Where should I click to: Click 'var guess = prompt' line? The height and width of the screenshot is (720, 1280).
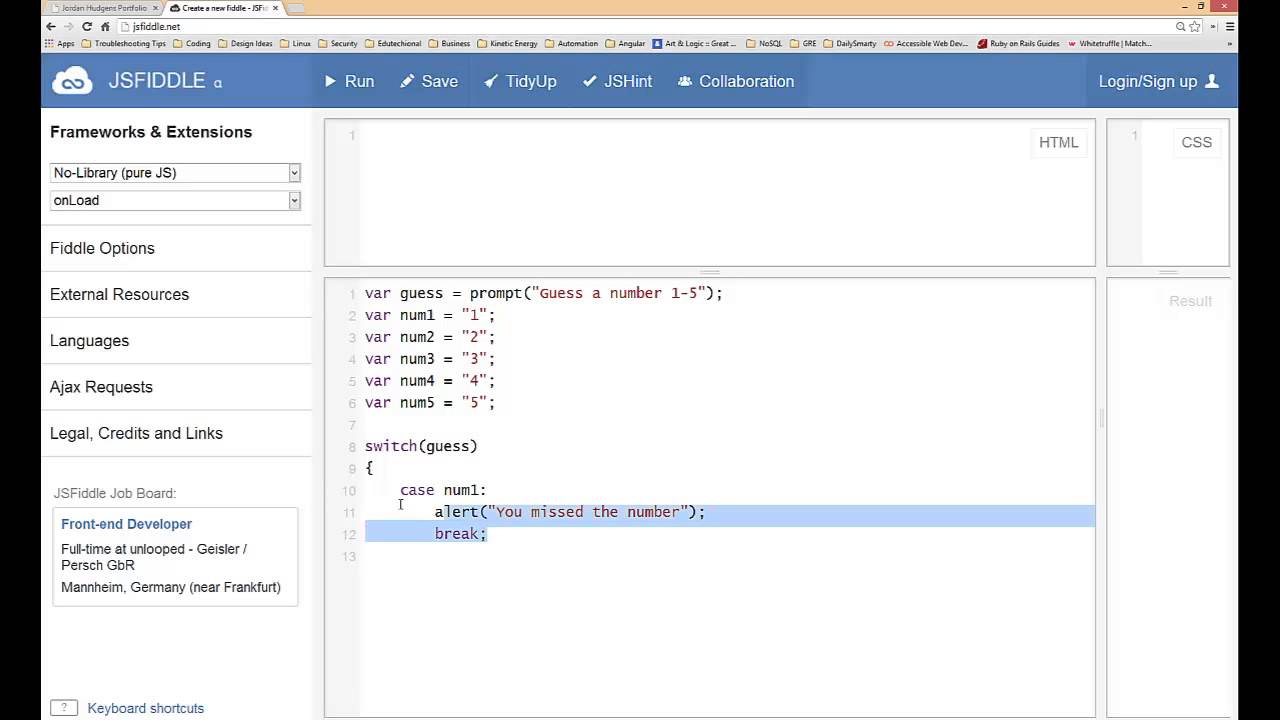pos(543,293)
